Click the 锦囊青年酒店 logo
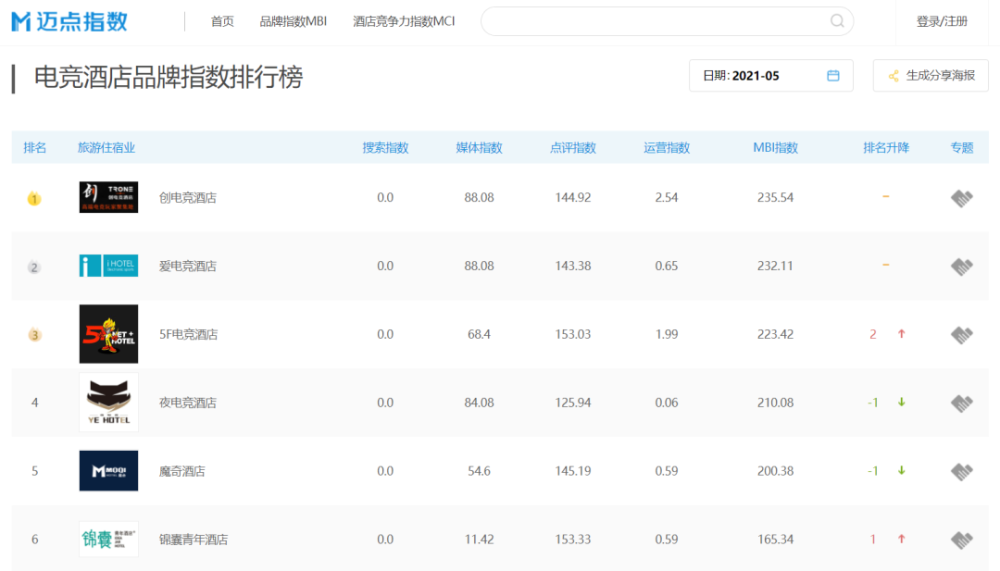Screen dimensions: 1000x571 tap(108, 539)
